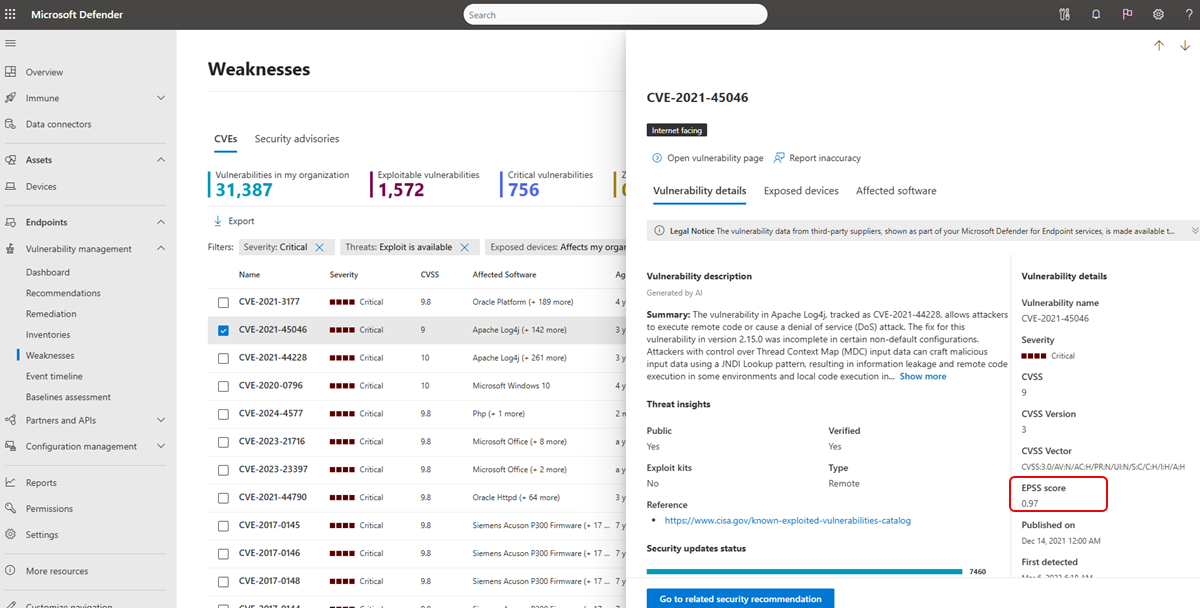The image size is (1200, 608).
Task: Open the app launcher waffle icon
Action: tap(11, 14)
